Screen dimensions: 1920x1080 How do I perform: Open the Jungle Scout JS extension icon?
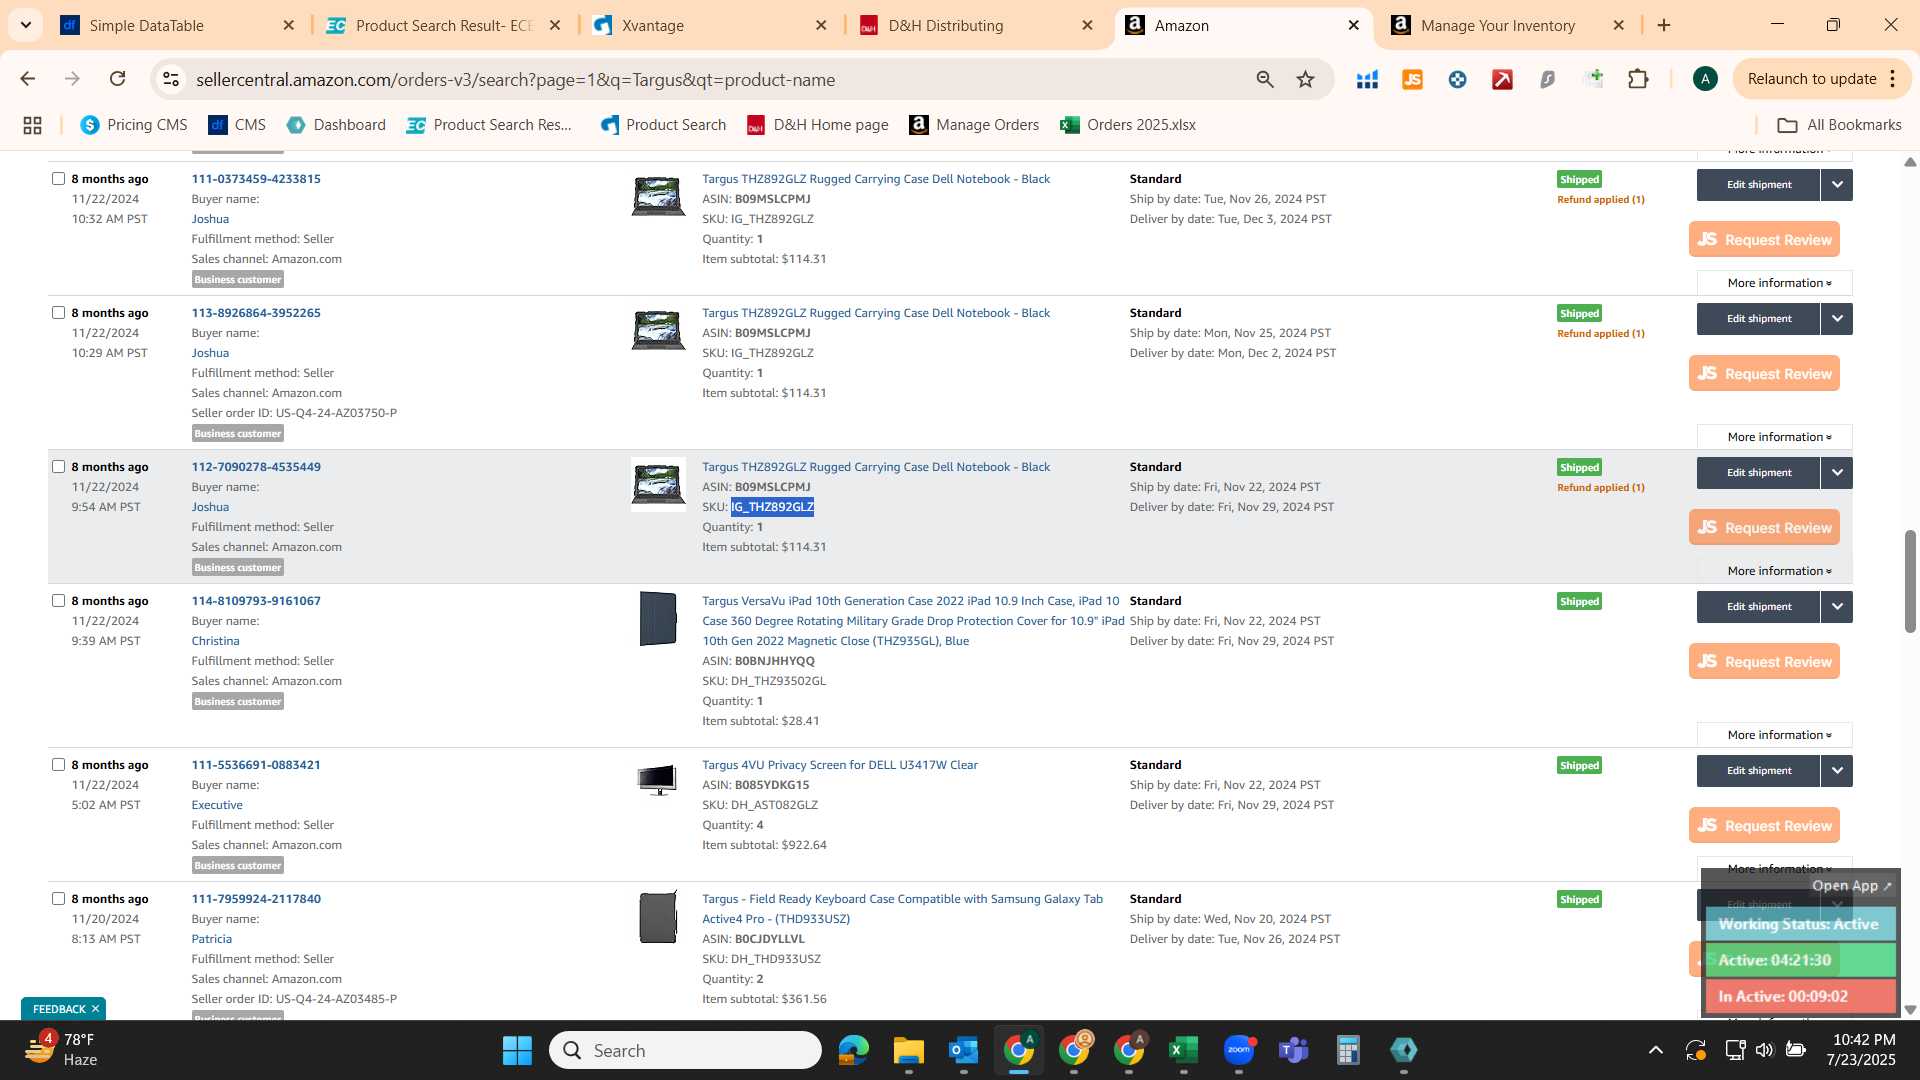1412,79
